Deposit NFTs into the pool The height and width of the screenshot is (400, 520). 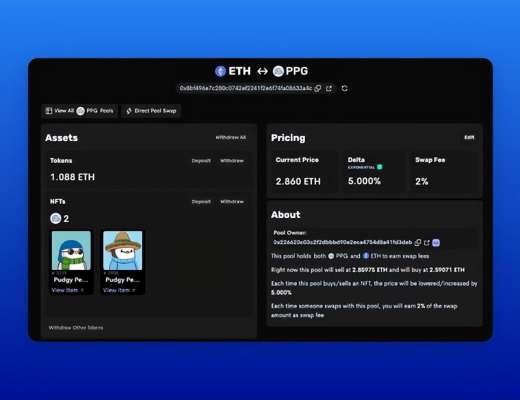pyautogui.click(x=201, y=202)
